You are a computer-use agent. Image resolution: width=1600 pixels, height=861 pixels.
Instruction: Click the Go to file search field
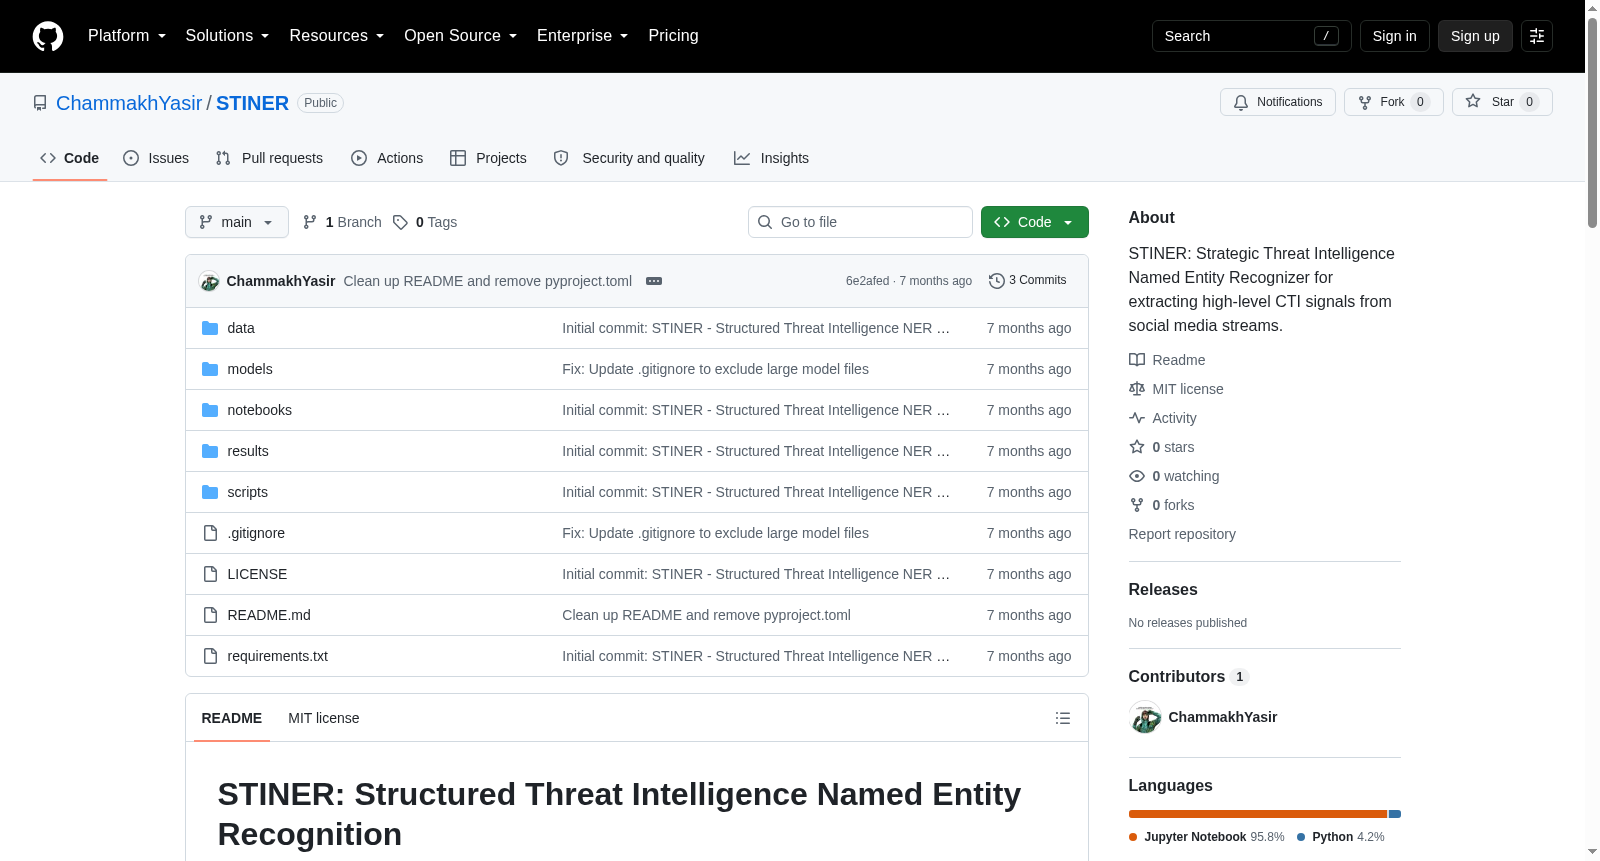point(860,222)
